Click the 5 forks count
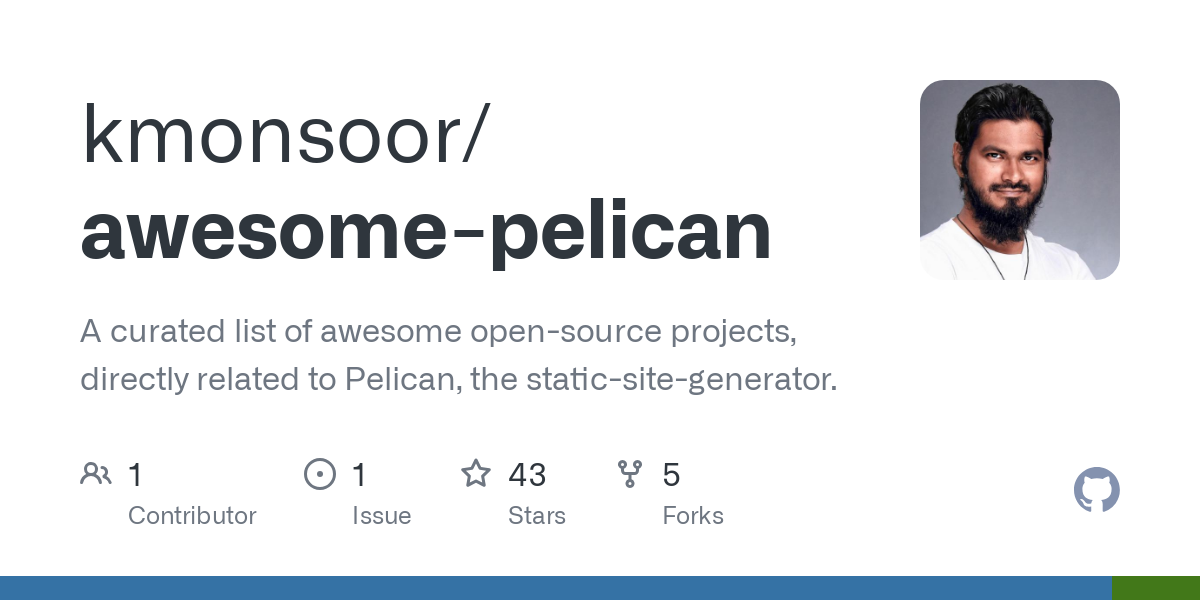Viewport: 1200px width, 600px height. coord(671,474)
